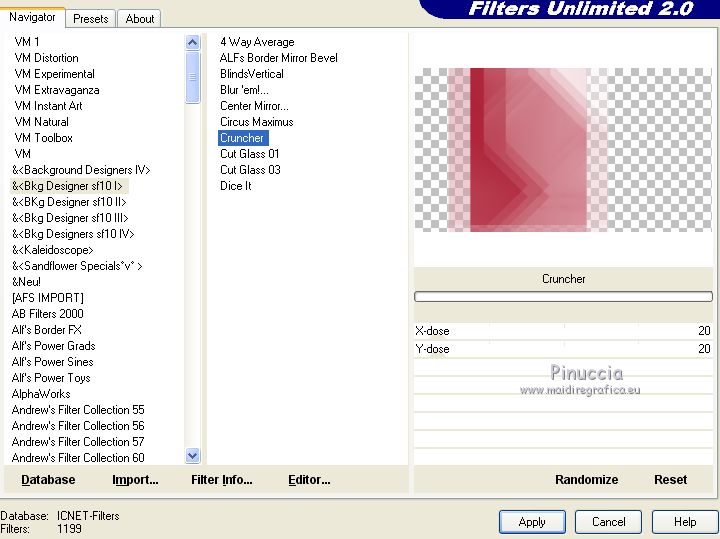This screenshot has width=720, height=539.
Task: Open the Editor... button
Action: click(x=309, y=480)
